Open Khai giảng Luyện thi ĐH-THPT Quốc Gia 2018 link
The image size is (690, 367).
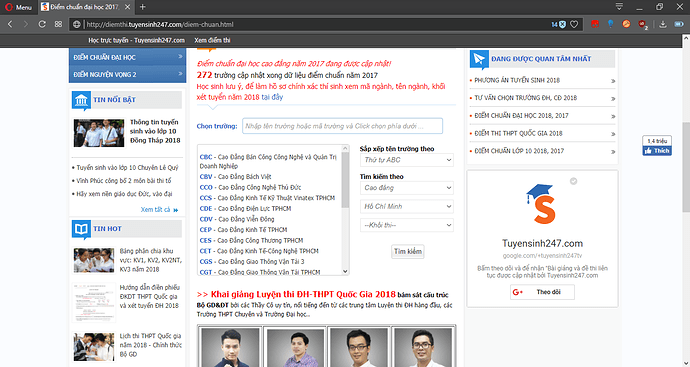tap(296, 294)
